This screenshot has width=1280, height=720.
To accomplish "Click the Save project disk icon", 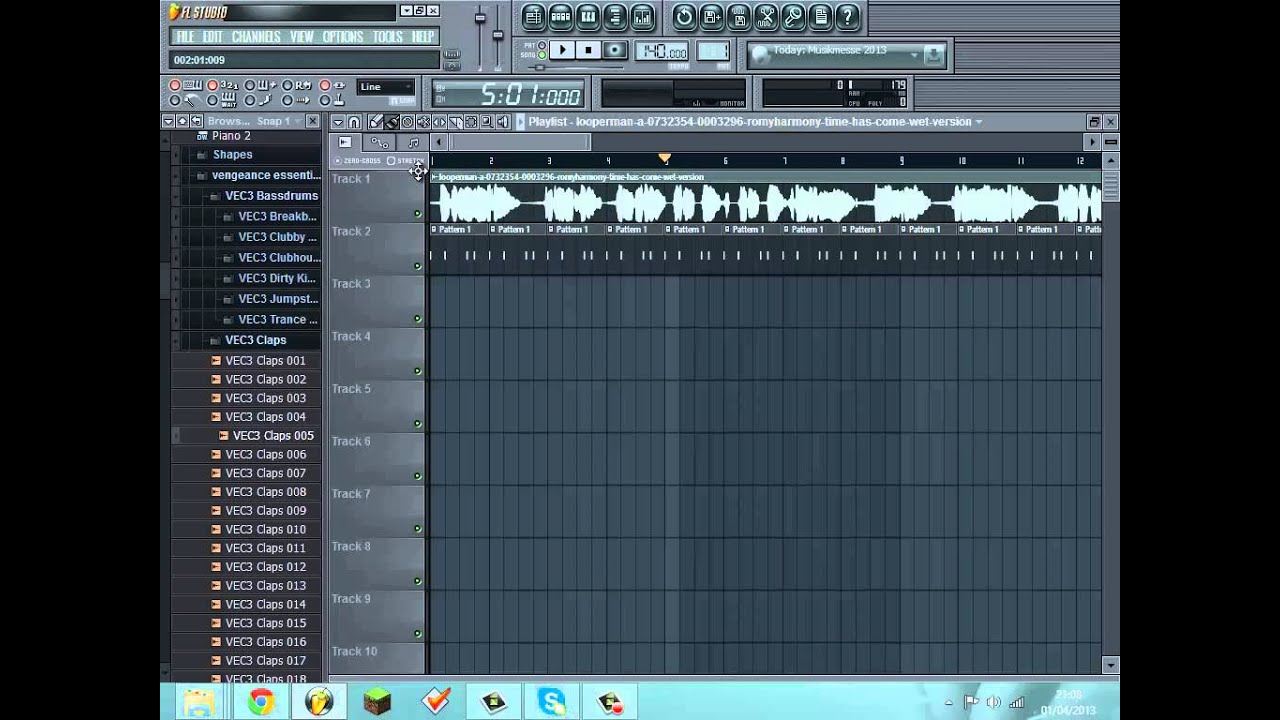I will pyautogui.click(x=739, y=17).
